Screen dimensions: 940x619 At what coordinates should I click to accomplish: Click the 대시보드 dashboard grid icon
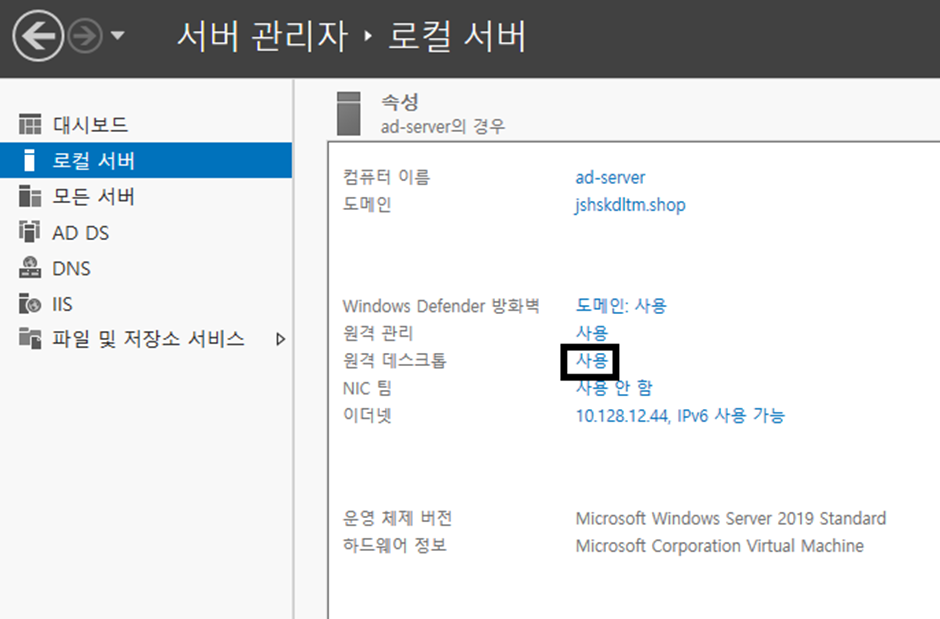(30, 125)
